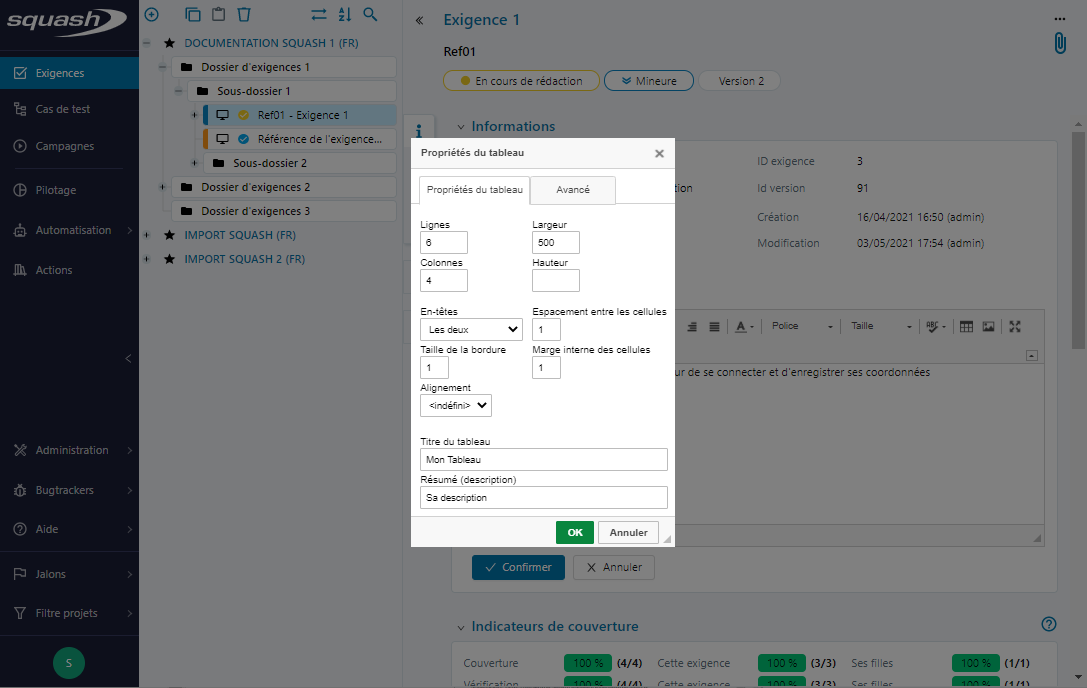Click the help icon beside Indicateurs de couverture
Screen dimensions: 1087x688
[1048, 625]
